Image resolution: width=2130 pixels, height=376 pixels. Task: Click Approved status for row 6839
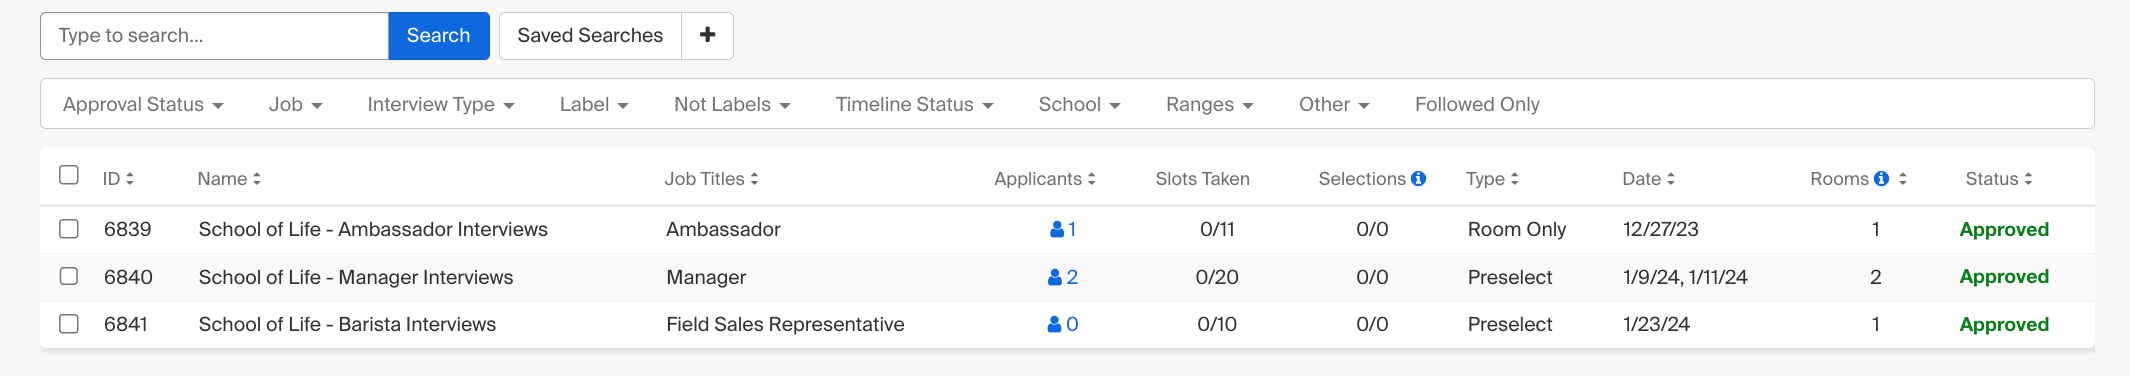point(2004,229)
